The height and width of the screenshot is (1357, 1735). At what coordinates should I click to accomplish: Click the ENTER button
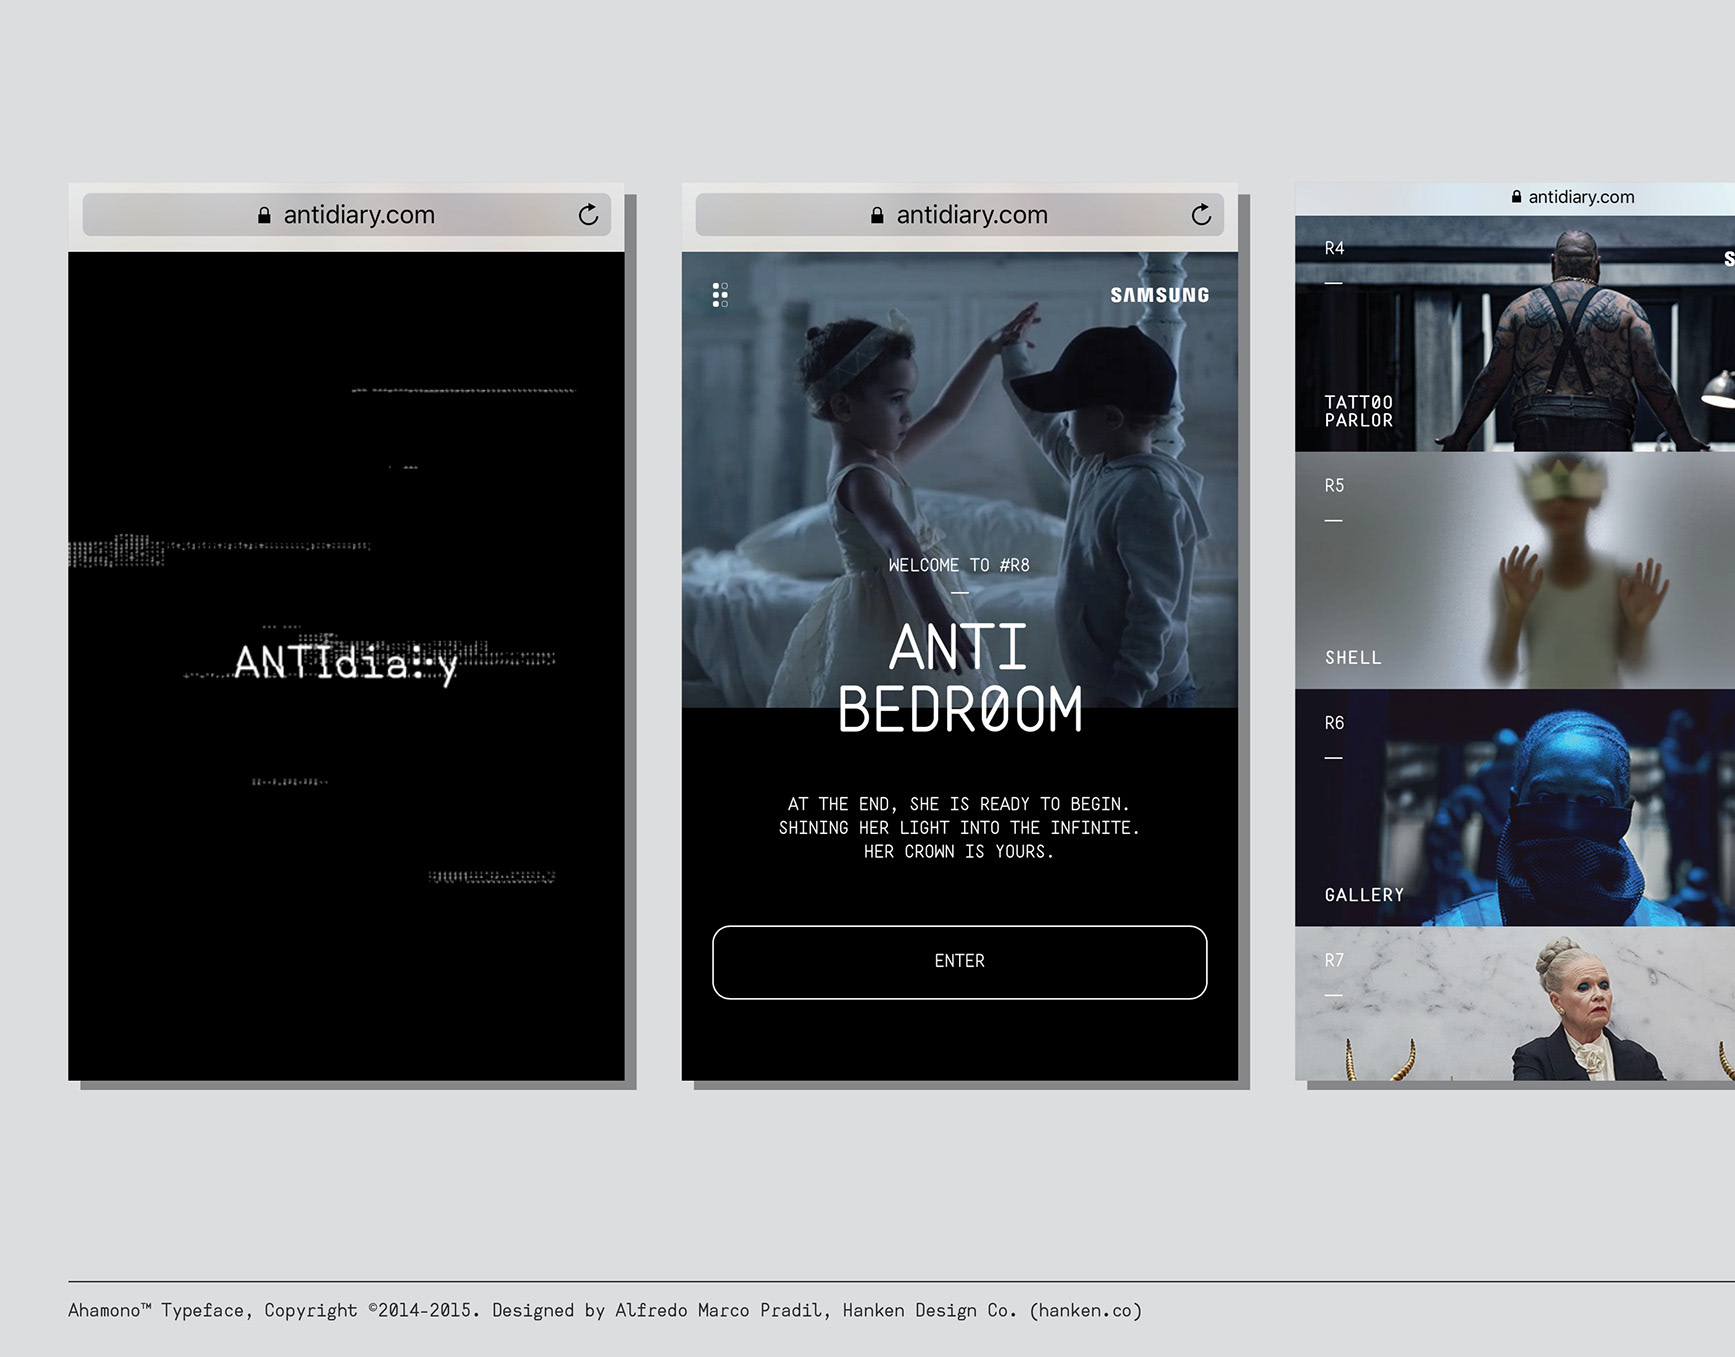pos(959,961)
